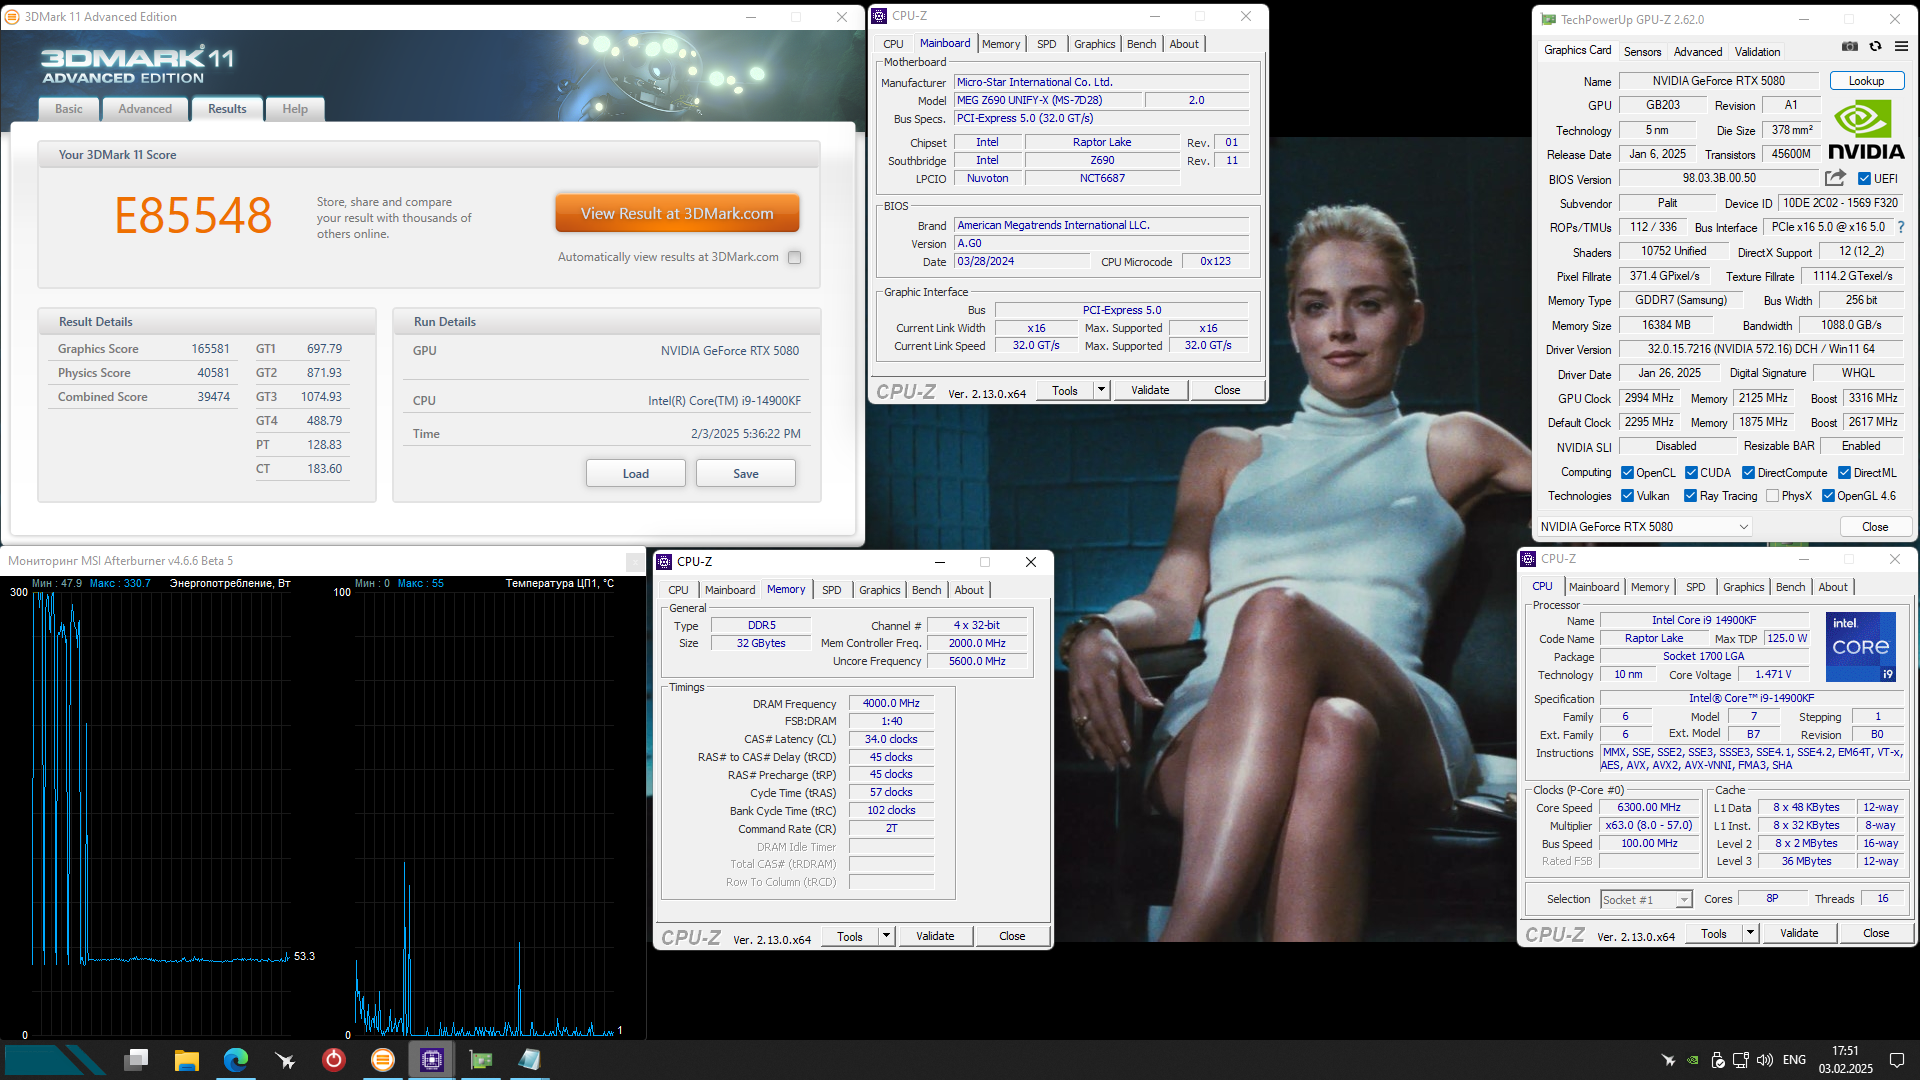
Task: Toggle the OpenGL 4.6 checkbox
Action: coord(1828,496)
